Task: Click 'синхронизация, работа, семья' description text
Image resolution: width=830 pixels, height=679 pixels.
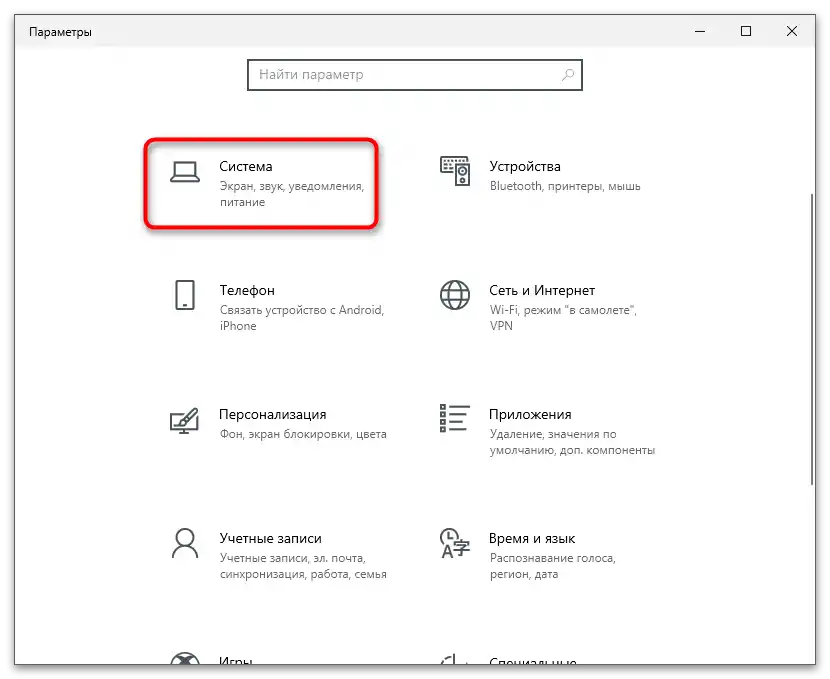Action: pos(303,574)
